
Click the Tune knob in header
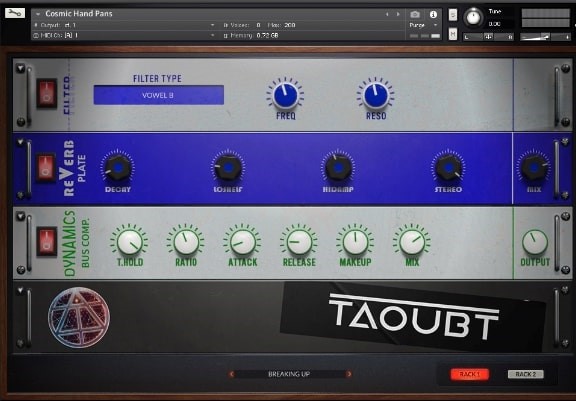click(x=474, y=17)
